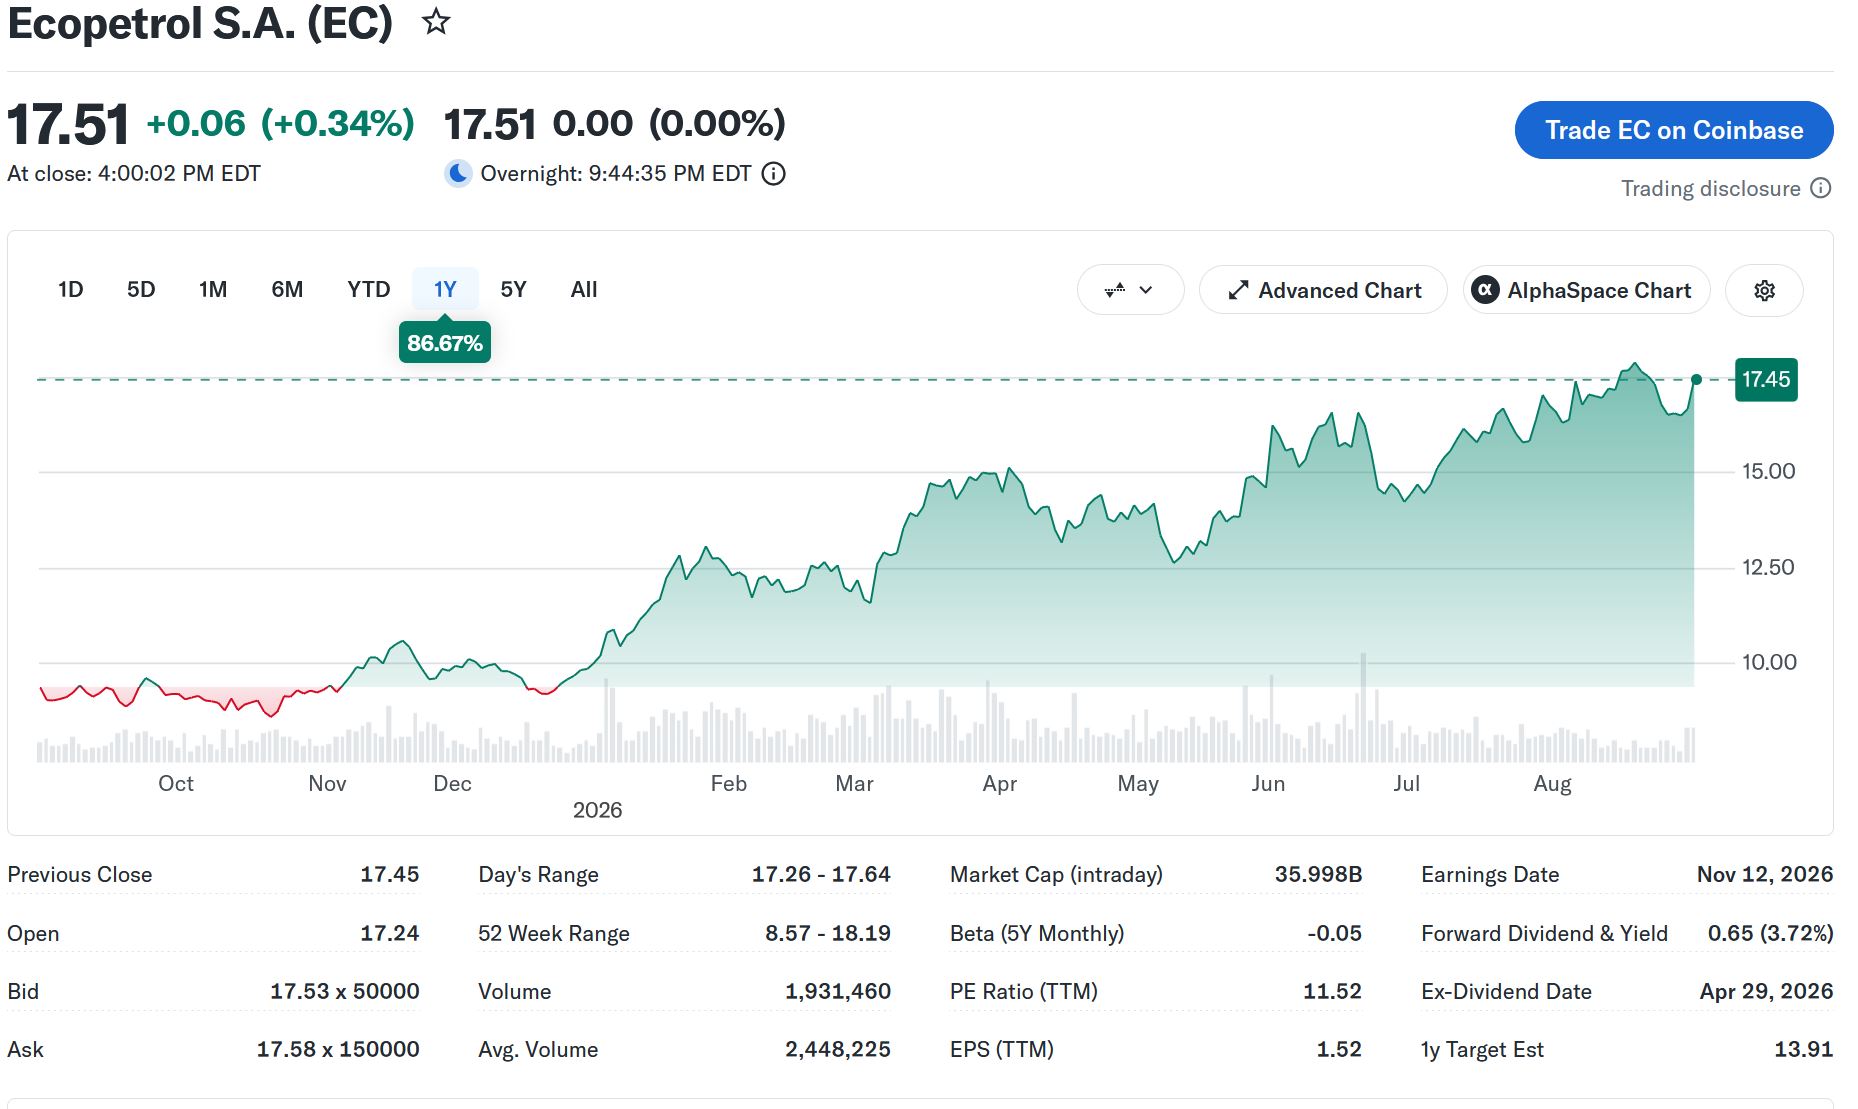Switch chart to 6M range
This screenshot has height=1109, width=1858.
287,289
